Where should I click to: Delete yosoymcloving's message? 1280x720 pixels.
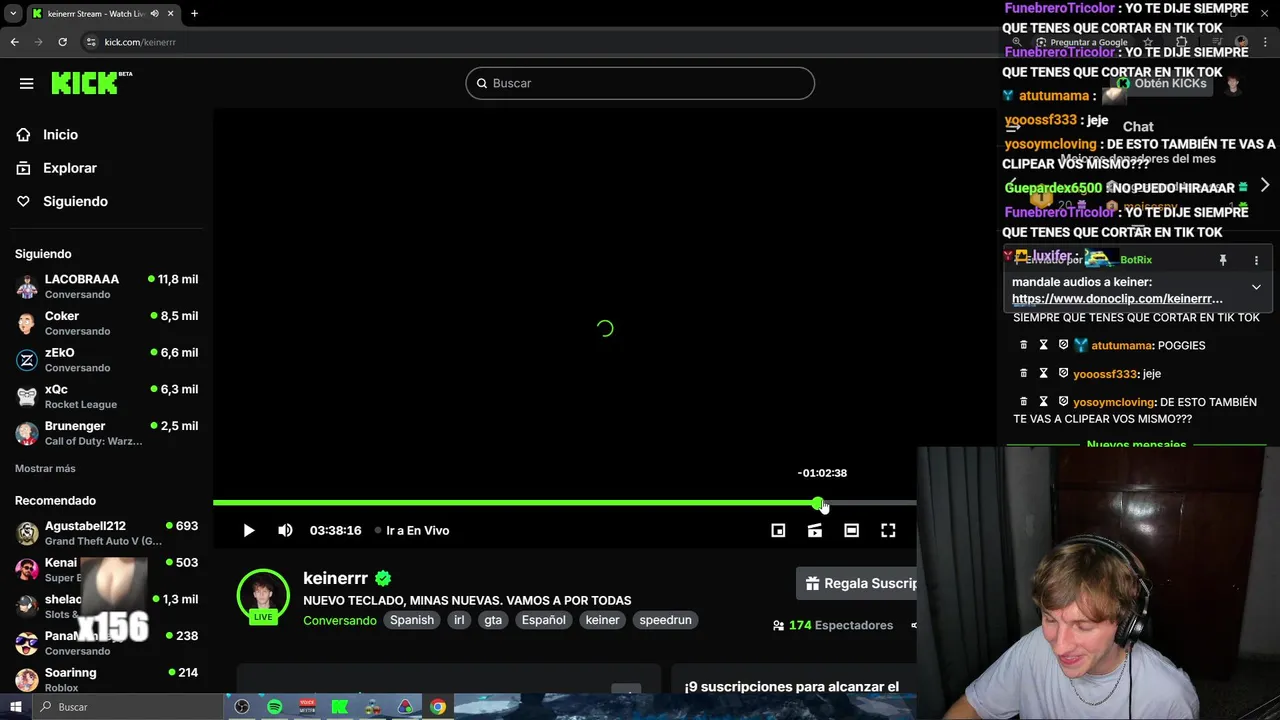pos(1023,401)
